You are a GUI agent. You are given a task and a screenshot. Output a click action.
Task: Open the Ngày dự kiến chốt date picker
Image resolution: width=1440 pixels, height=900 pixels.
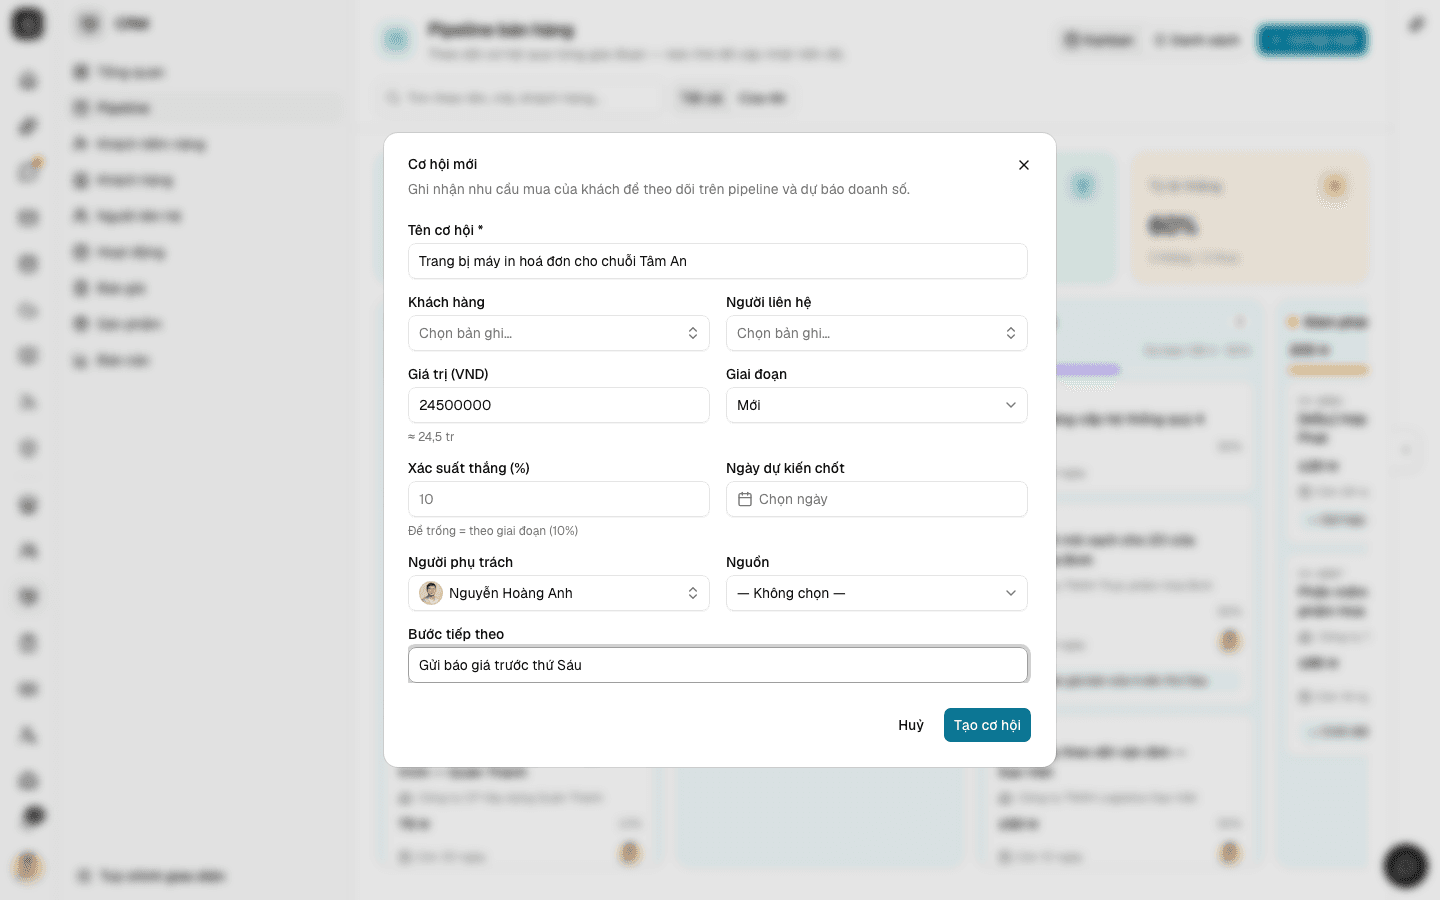coord(876,499)
